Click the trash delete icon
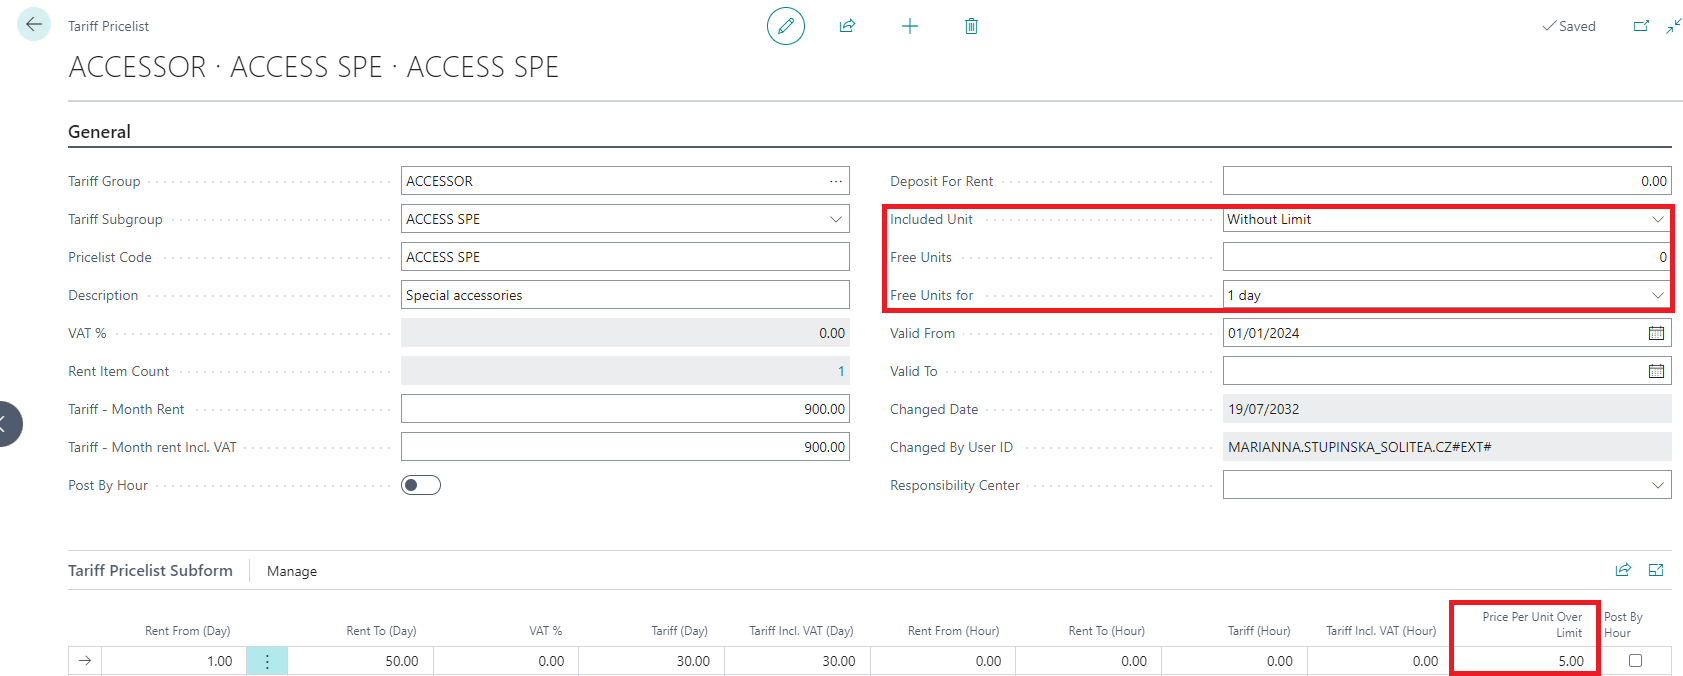The width and height of the screenshot is (1683, 676). [x=971, y=26]
